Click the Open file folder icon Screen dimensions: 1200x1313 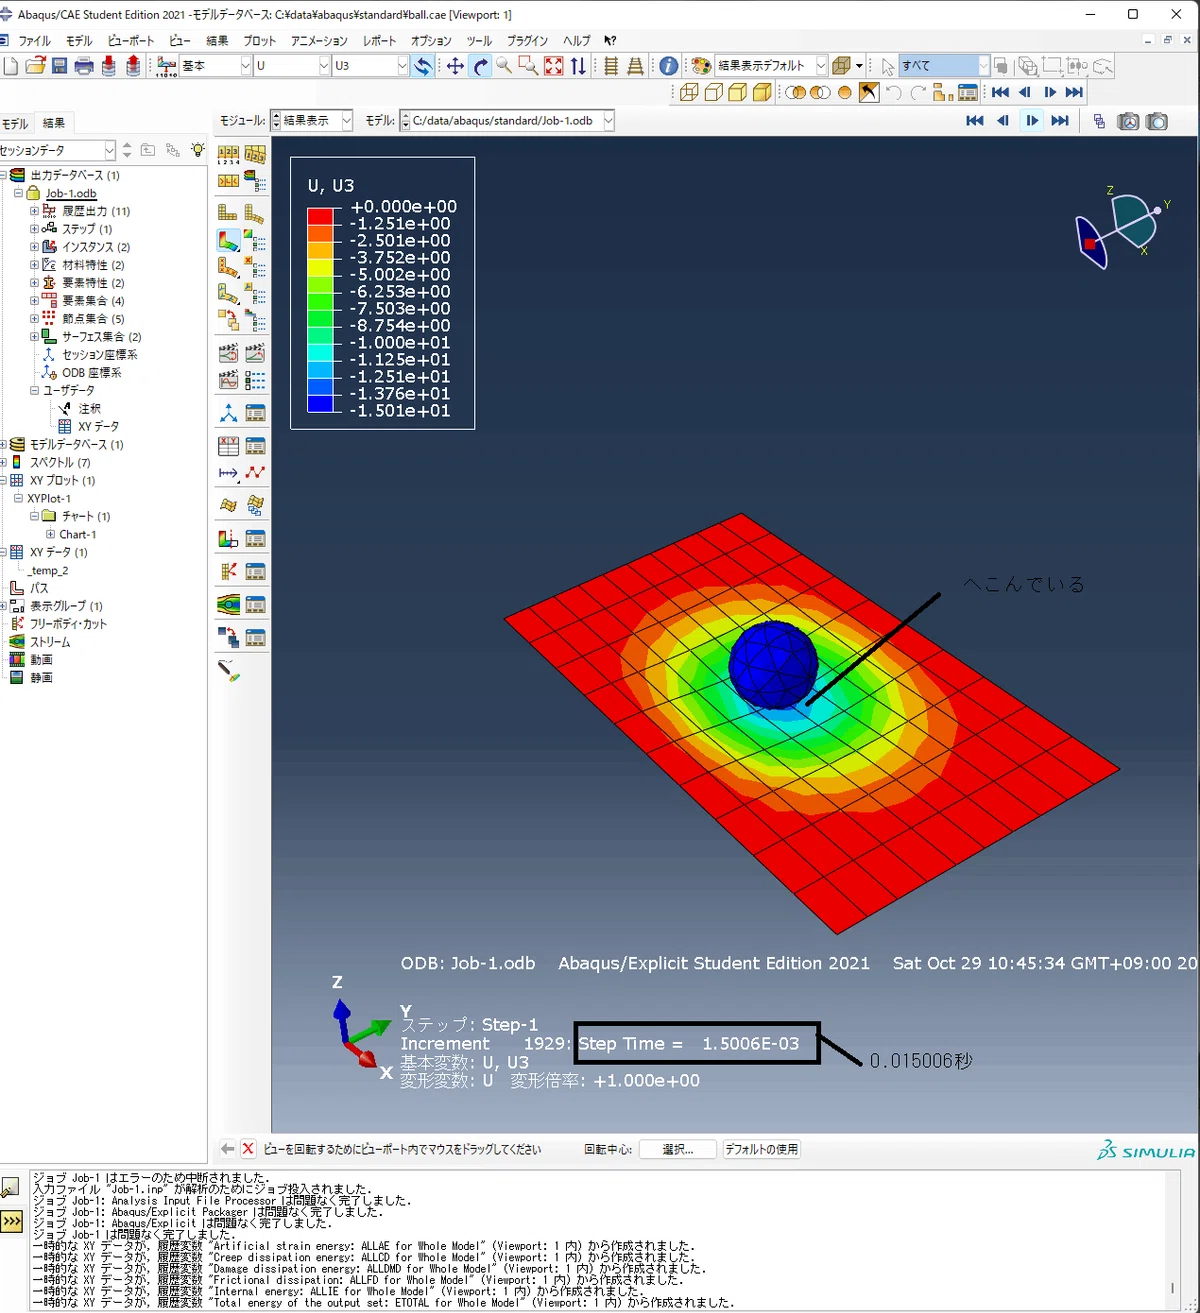35,66
